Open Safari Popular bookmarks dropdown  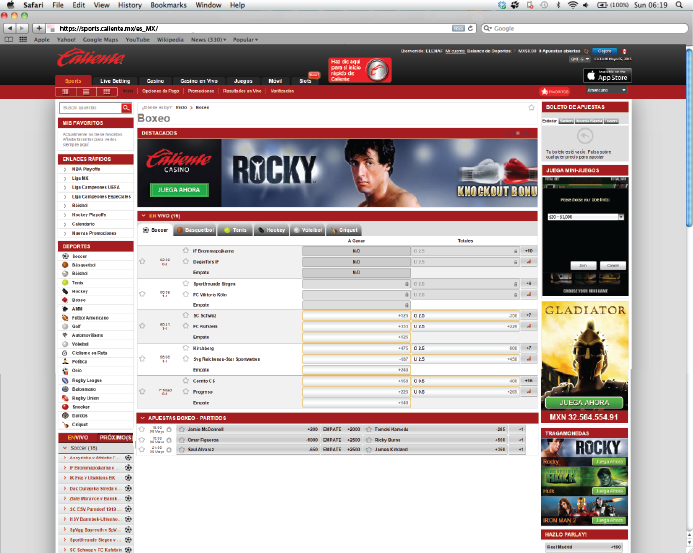(x=245, y=39)
